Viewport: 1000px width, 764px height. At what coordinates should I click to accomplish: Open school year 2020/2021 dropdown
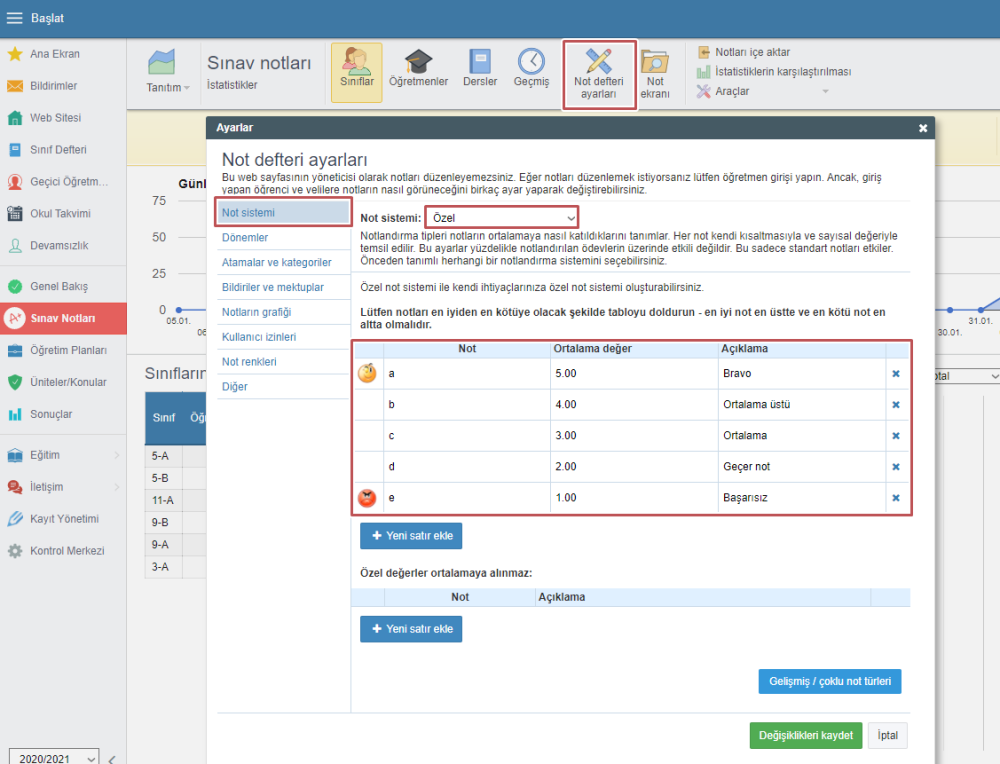pyautogui.click(x=54, y=757)
